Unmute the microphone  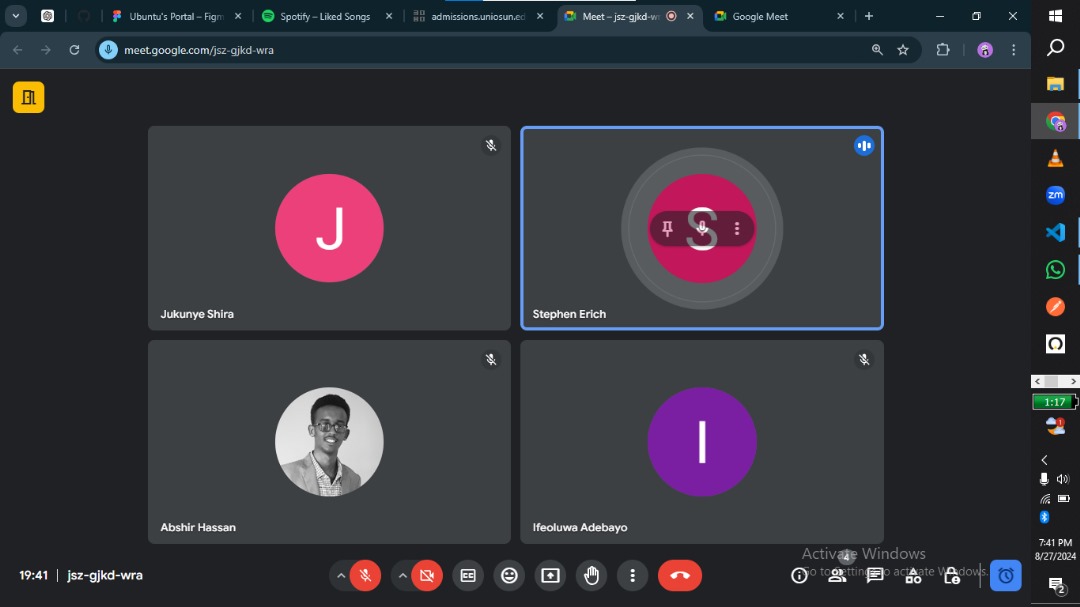365,575
